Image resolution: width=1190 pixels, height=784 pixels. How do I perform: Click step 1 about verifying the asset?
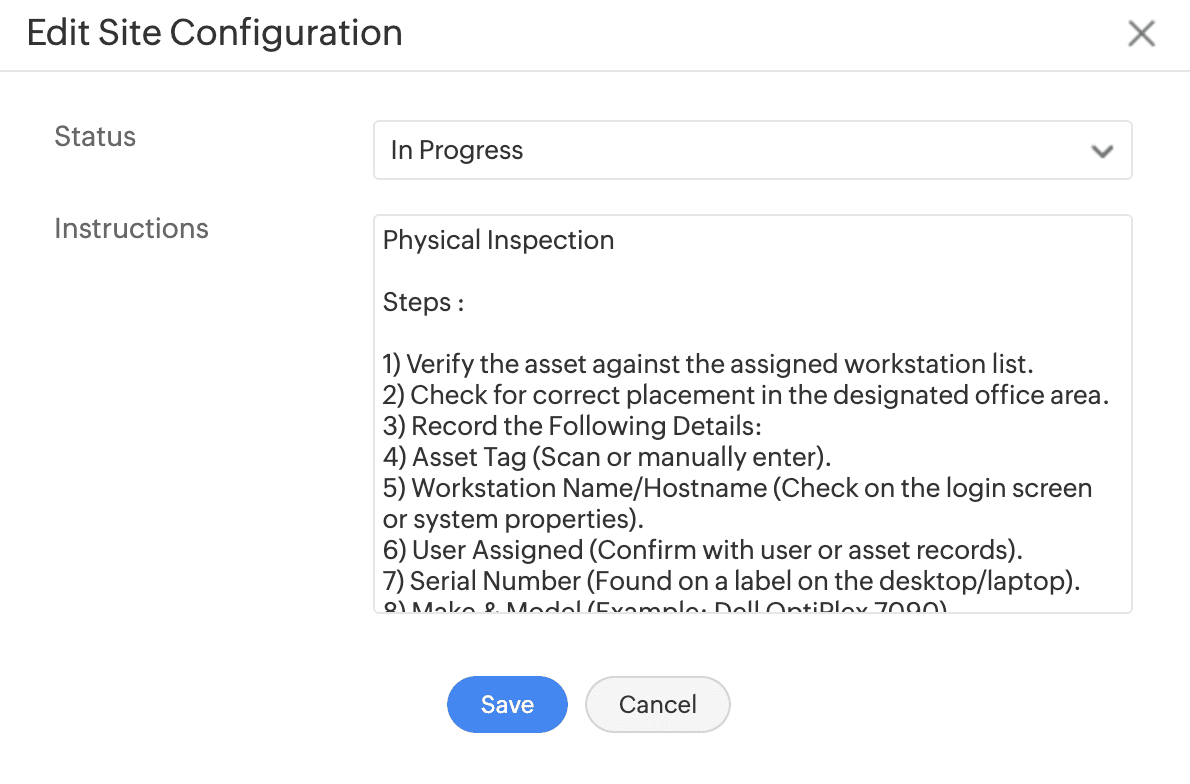tap(707, 365)
